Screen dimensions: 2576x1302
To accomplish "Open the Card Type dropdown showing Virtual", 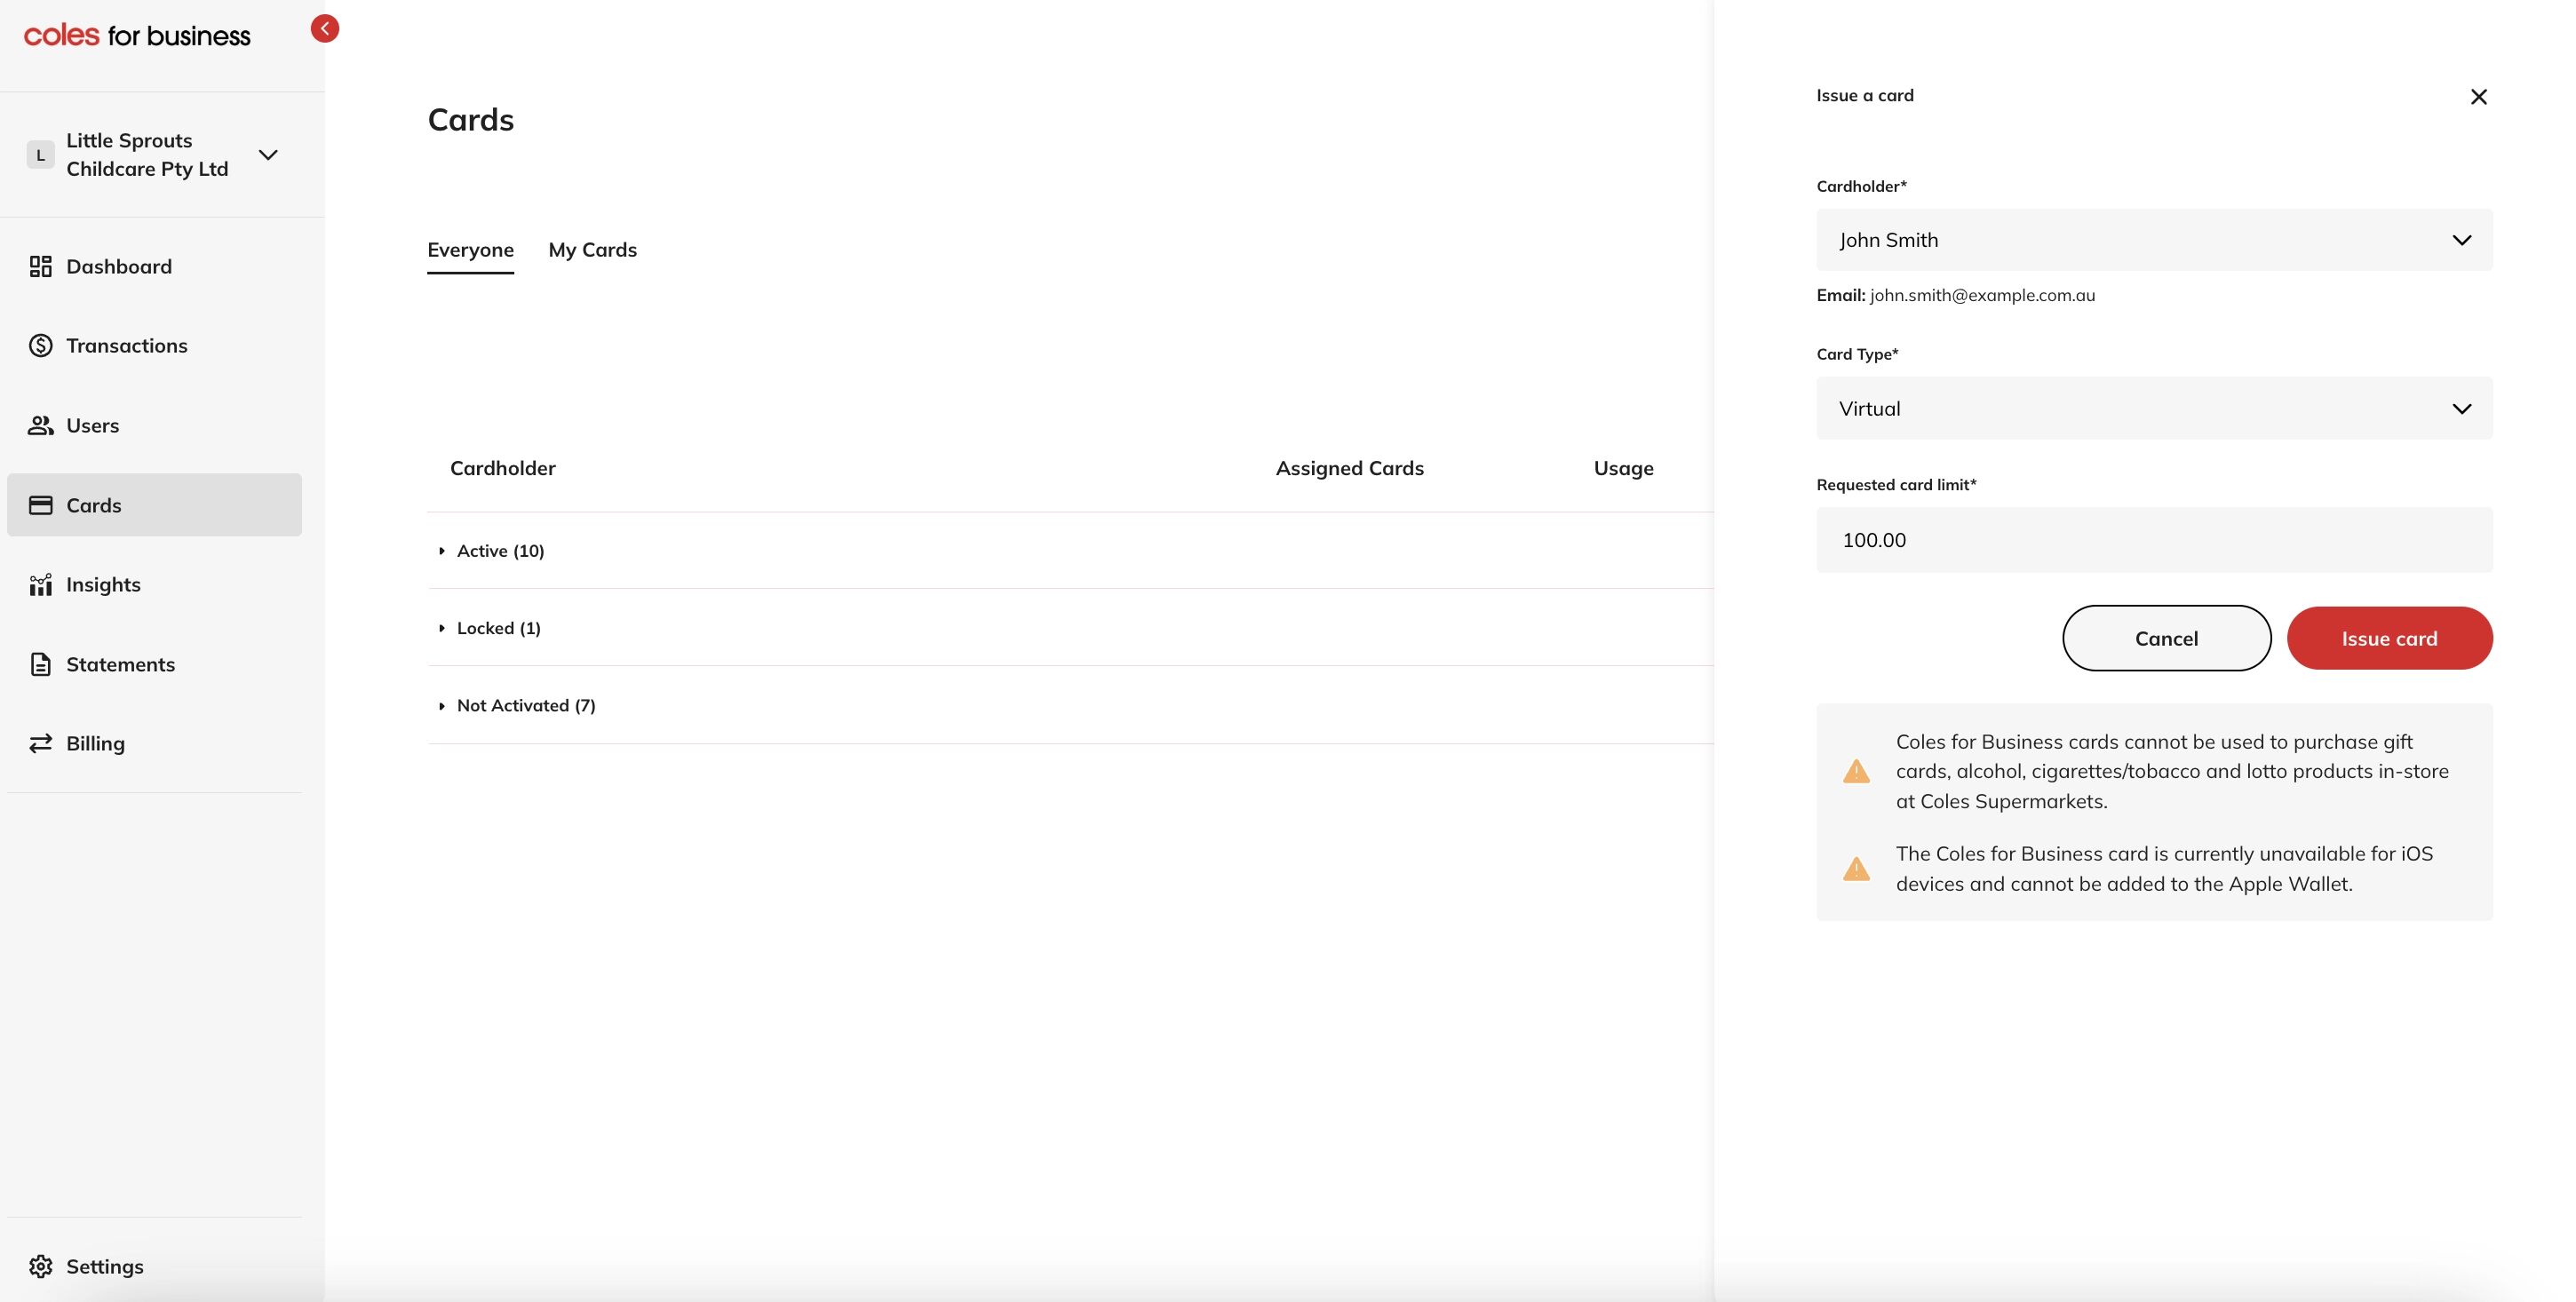I will (x=2153, y=408).
